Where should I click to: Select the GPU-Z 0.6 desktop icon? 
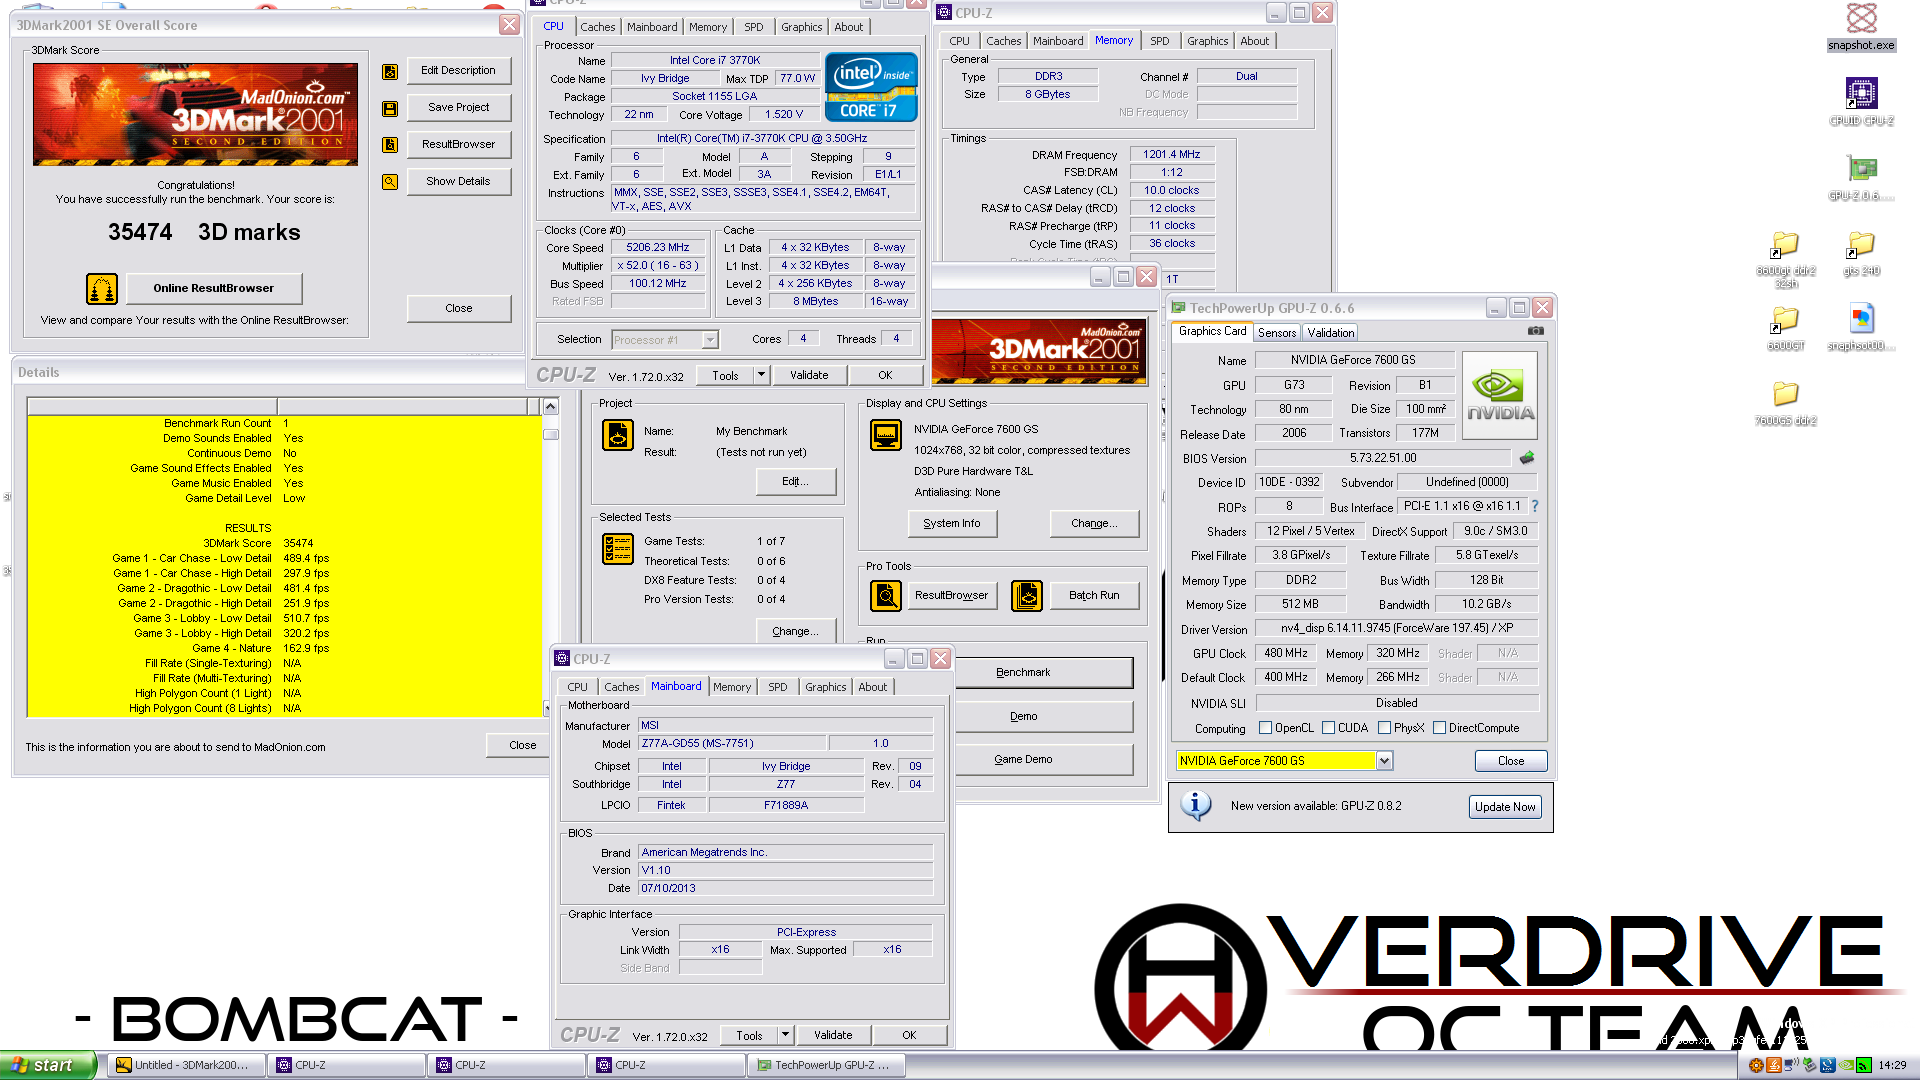1861,178
